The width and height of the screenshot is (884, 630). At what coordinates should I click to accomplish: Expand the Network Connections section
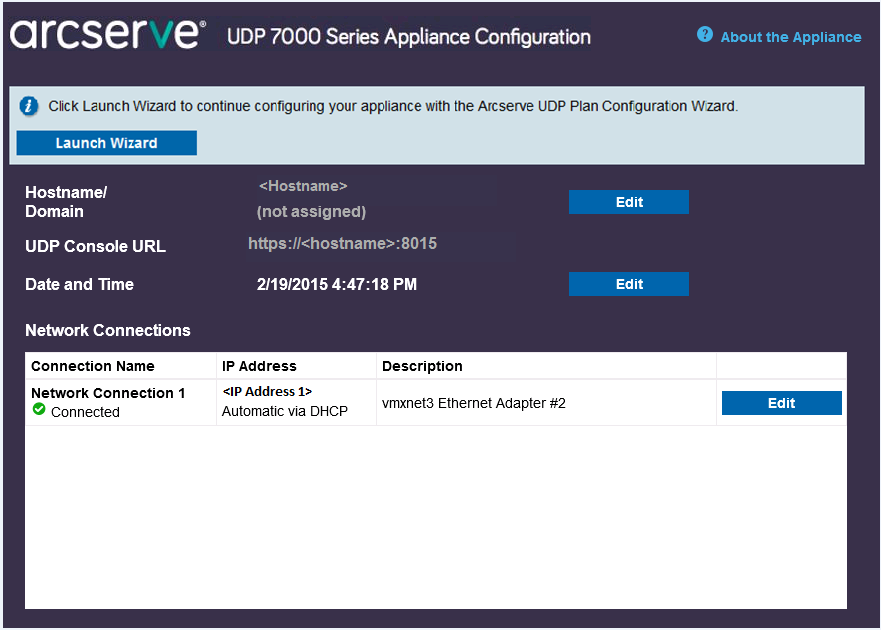(107, 330)
